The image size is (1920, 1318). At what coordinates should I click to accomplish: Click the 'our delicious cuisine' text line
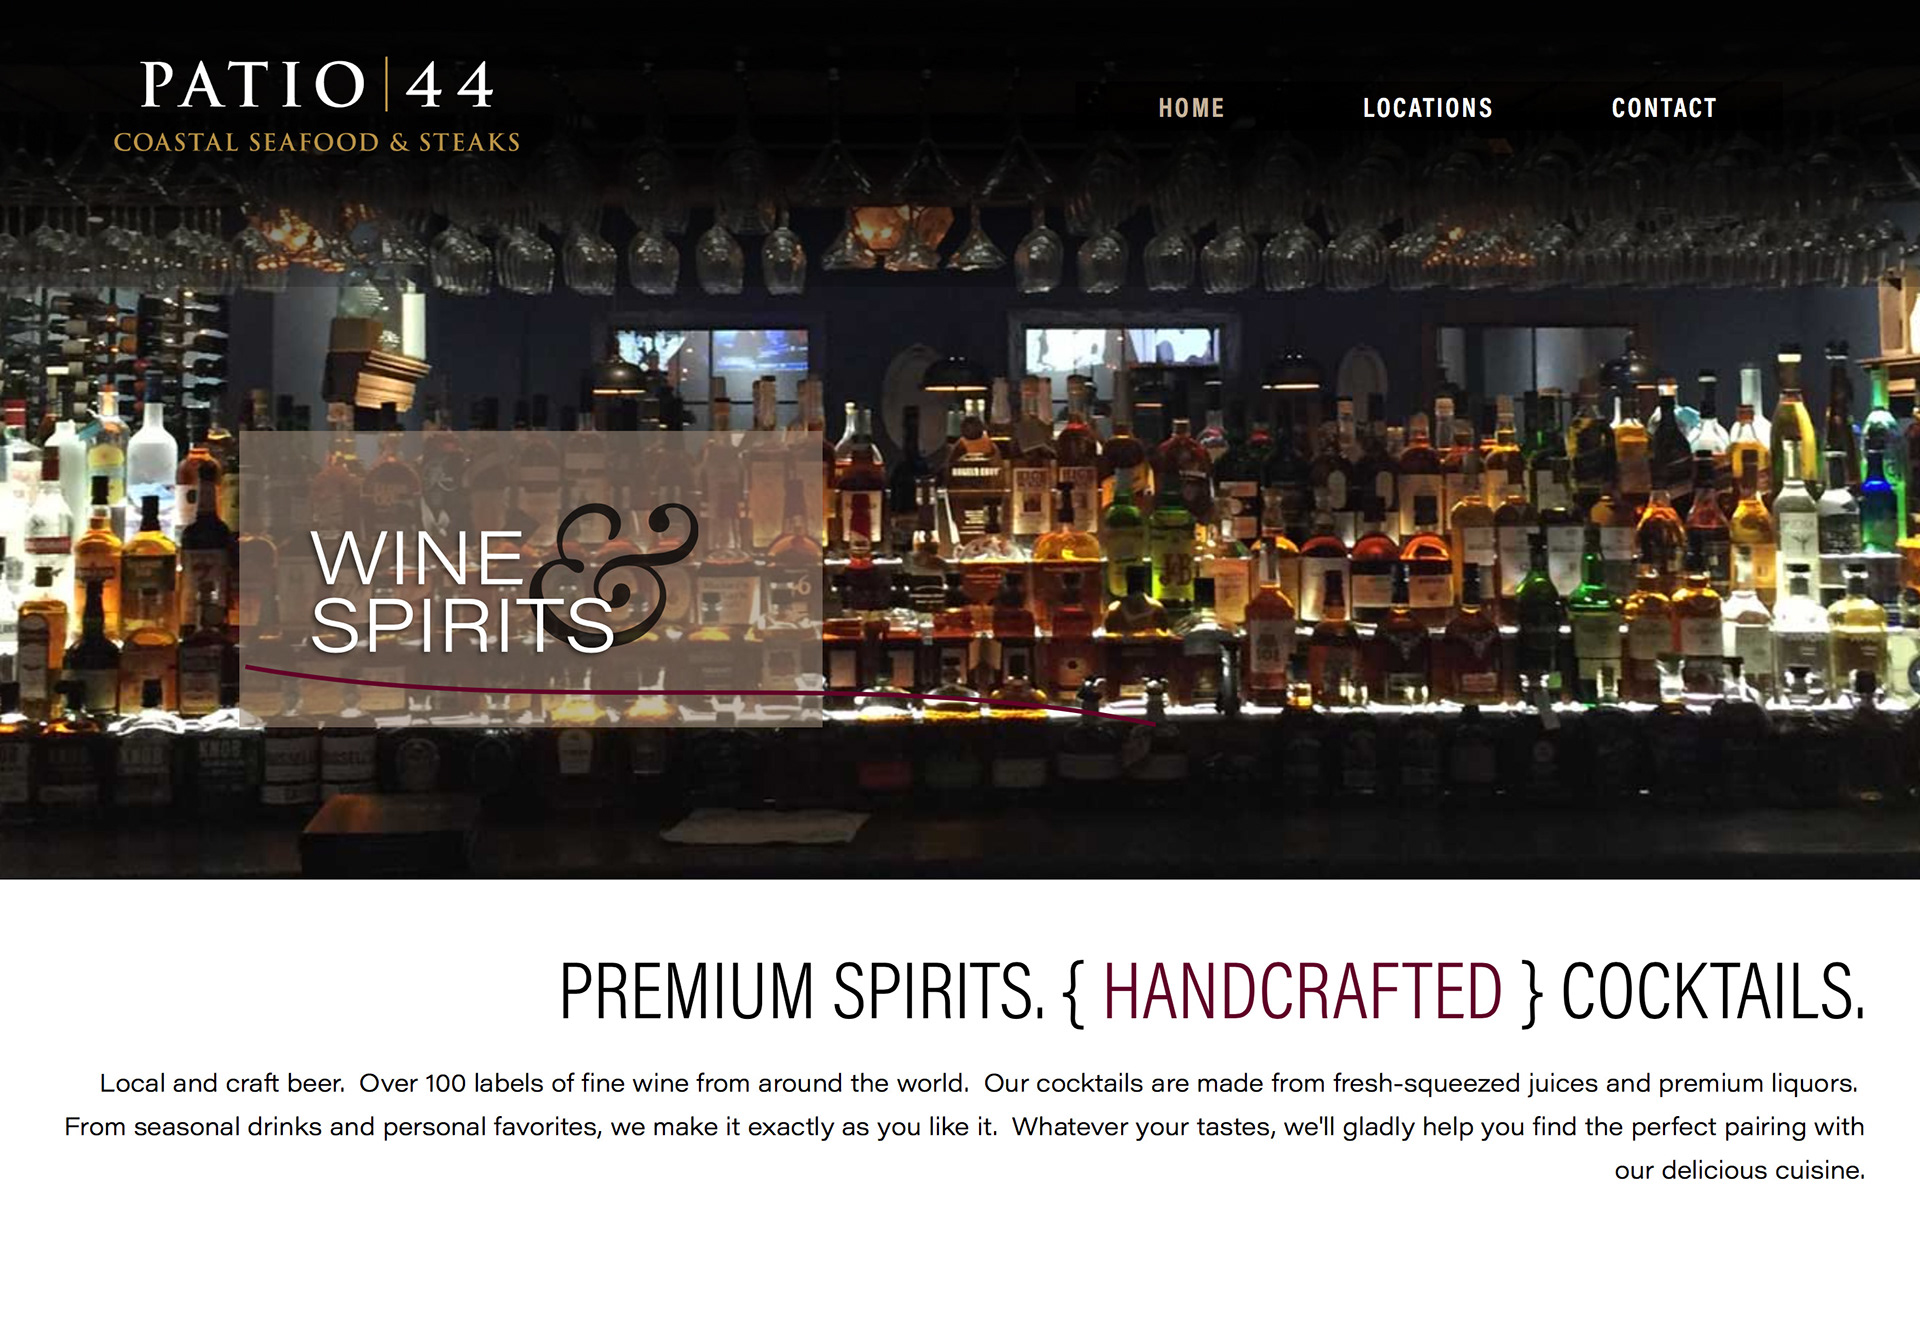tap(1739, 1170)
